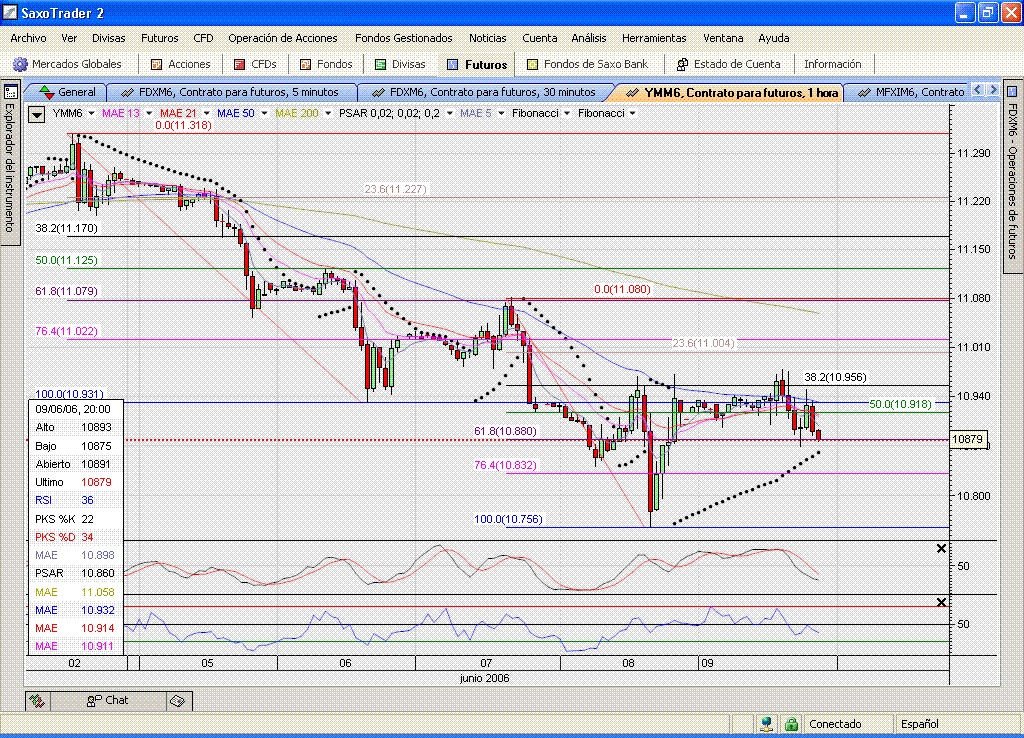Click the PSAR 10.860 row in data box
The width and height of the screenshot is (1024, 738).
(75, 573)
